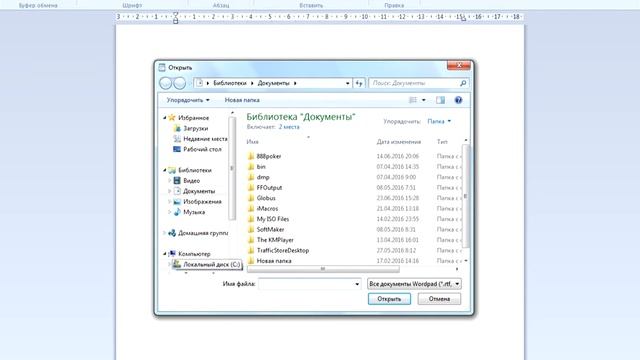
Task: Select the My ISO Files folder icon
Action: coord(251,219)
